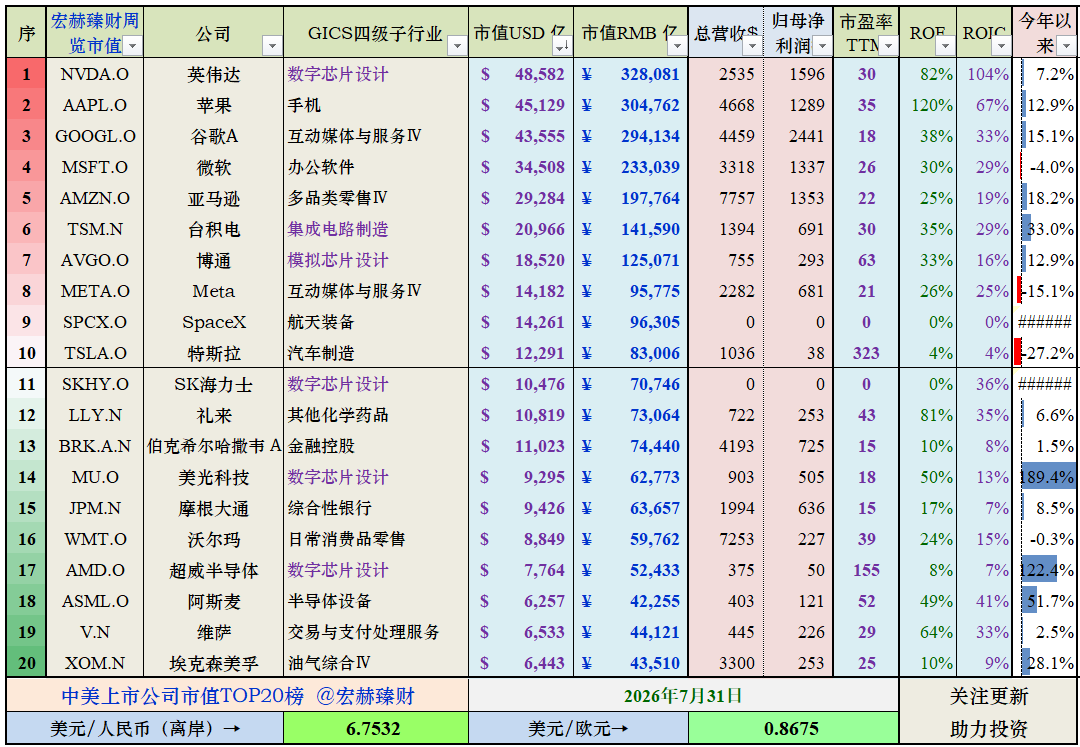Select Tesla P/E cell 323
Image resolution: width=1080 pixels, height=747 pixels.
coord(866,353)
